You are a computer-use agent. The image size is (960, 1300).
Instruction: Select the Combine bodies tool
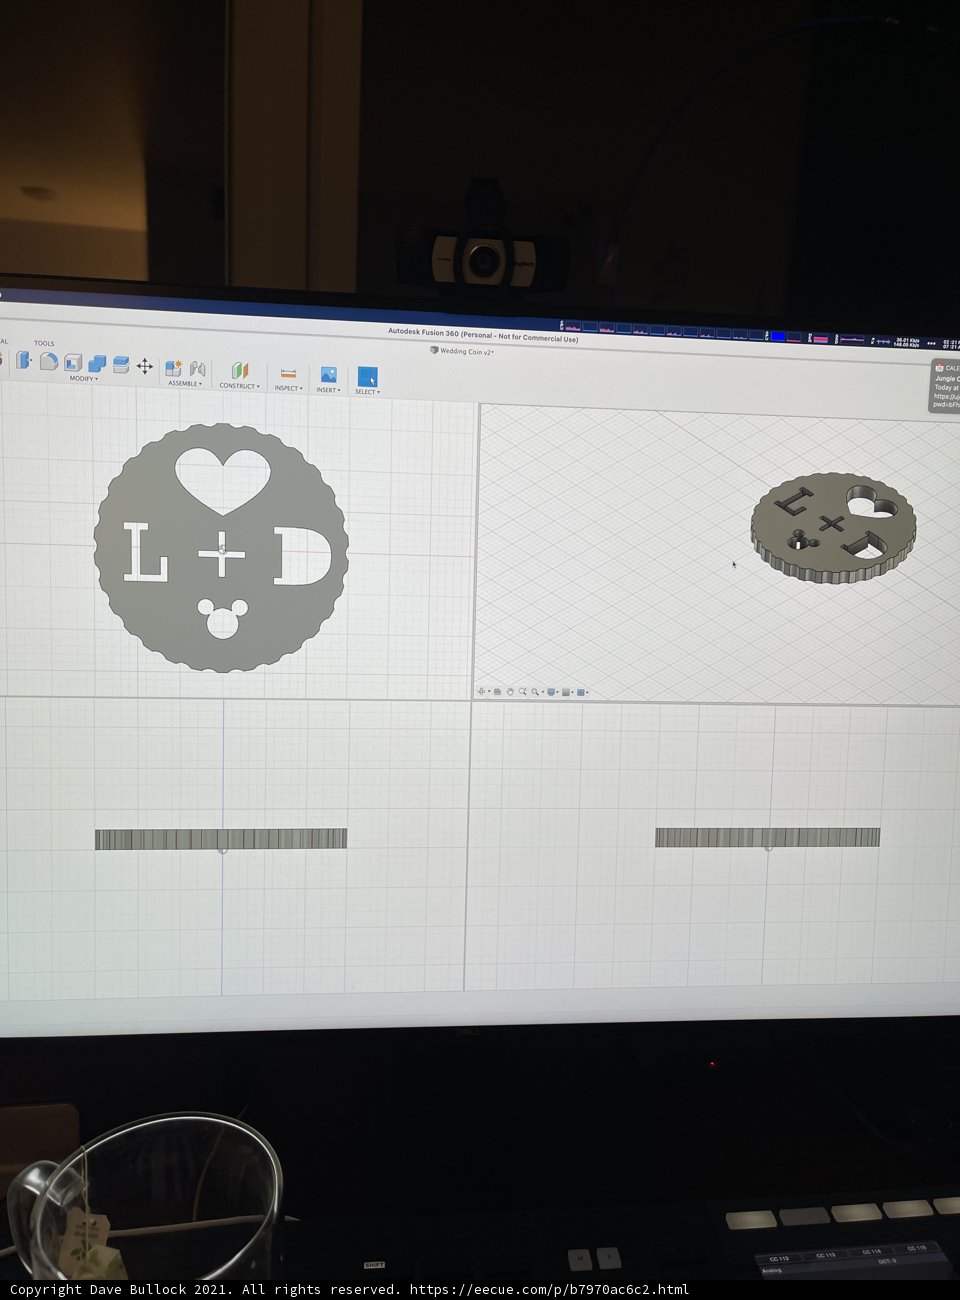(97, 363)
